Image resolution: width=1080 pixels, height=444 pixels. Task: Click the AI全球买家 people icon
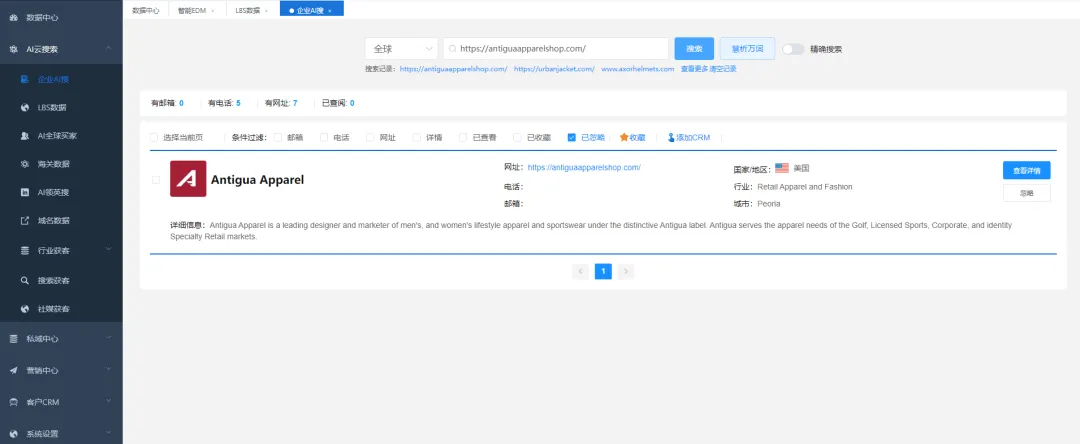[25, 136]
